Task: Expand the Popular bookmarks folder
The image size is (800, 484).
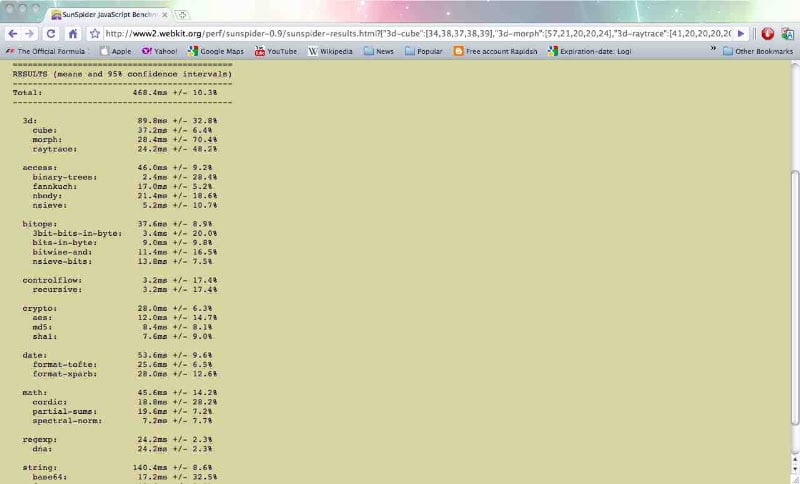Action: (423, 51)
